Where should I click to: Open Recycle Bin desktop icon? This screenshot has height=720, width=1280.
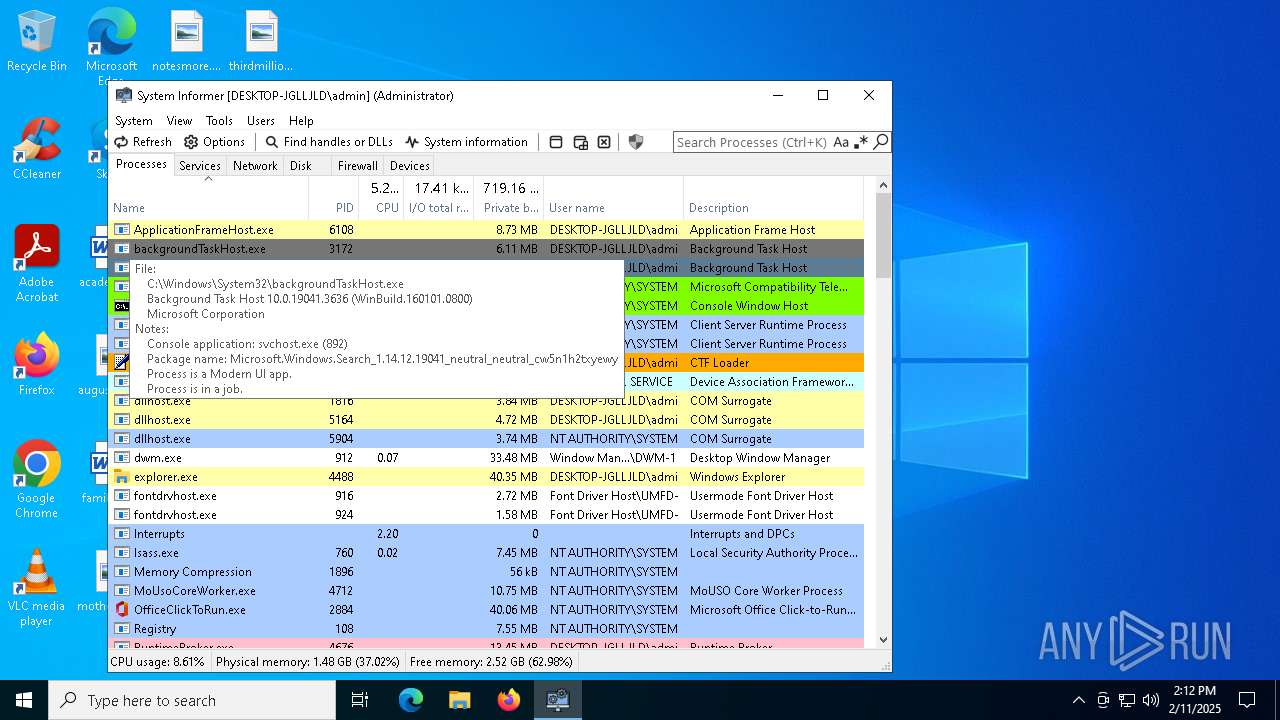[37, 42]
